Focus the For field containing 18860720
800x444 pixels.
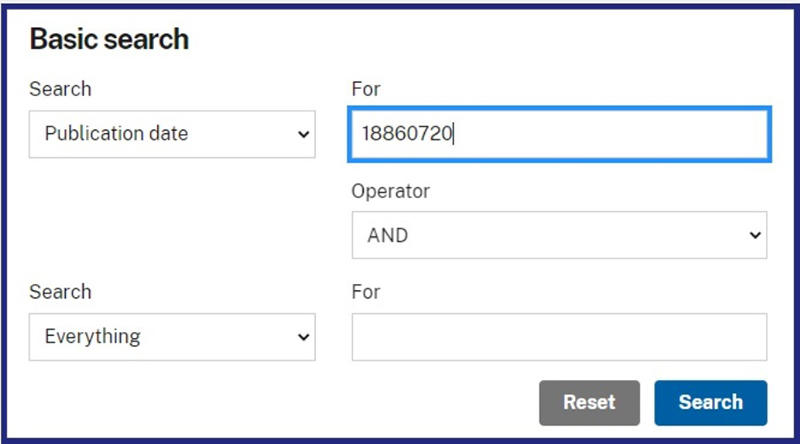[x=559, y=134]
